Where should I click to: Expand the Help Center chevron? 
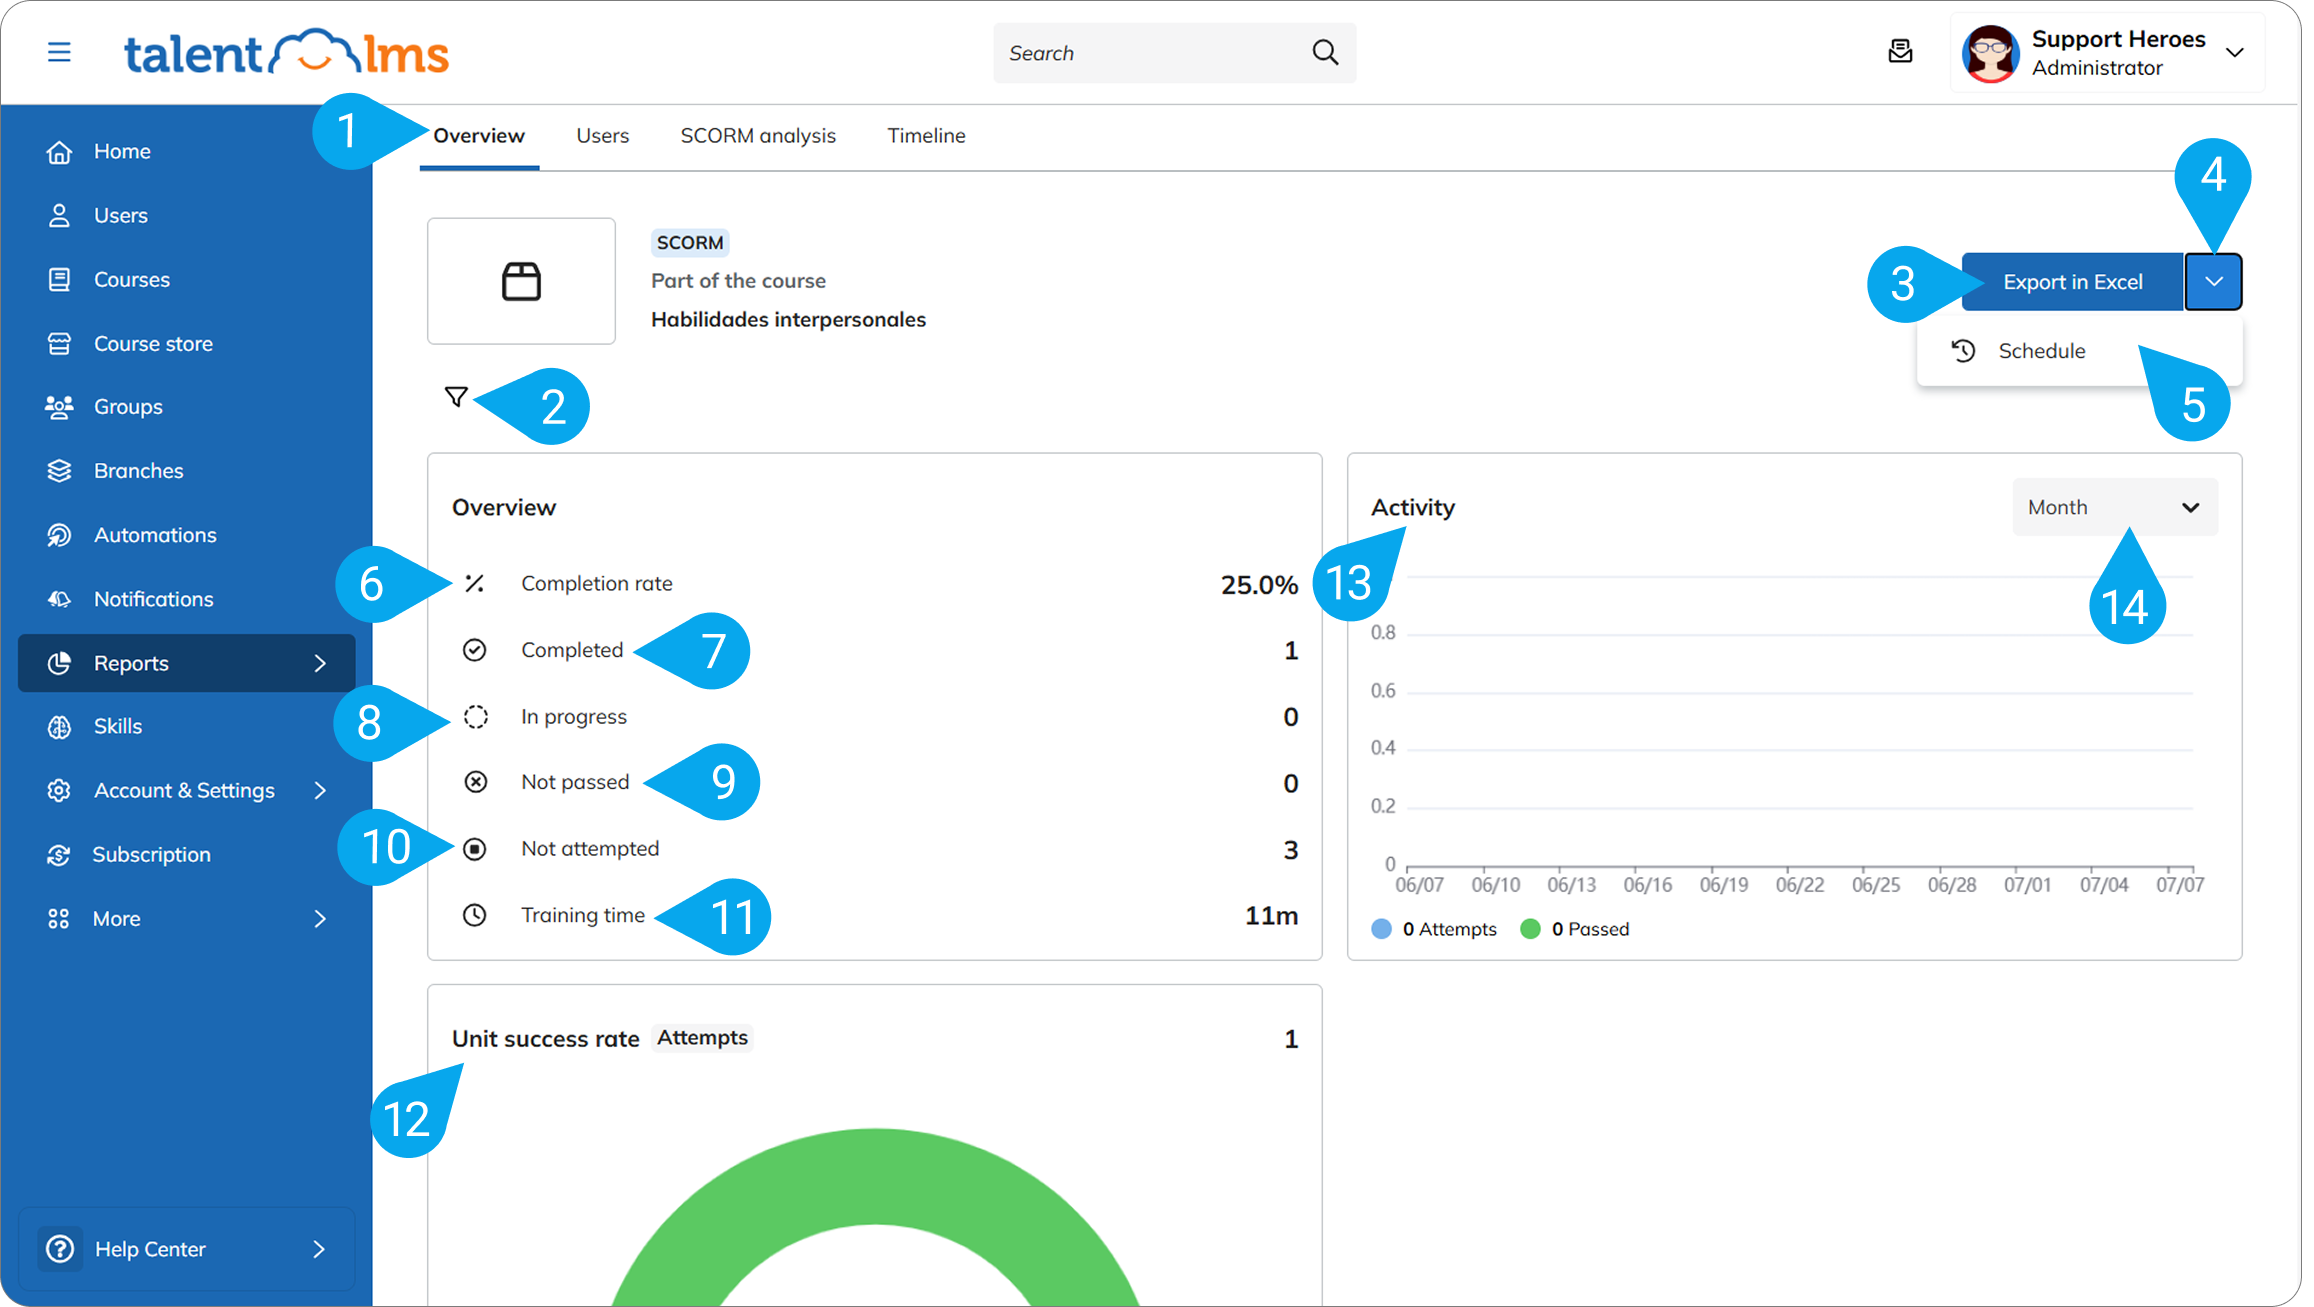(x=319, y=1249)
